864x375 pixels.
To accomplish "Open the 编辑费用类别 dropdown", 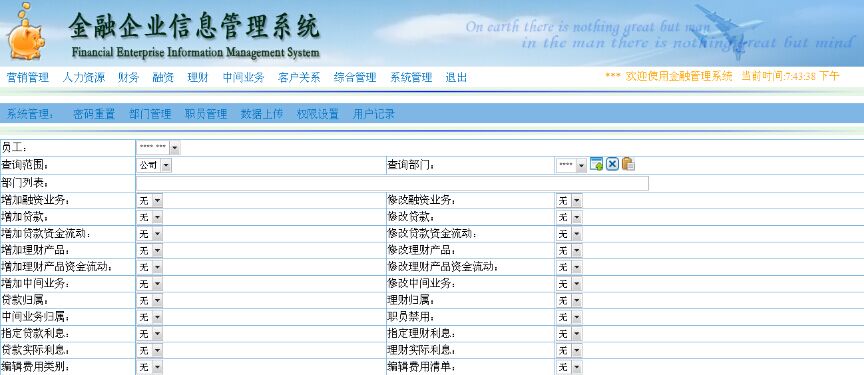I will [150, 367].
